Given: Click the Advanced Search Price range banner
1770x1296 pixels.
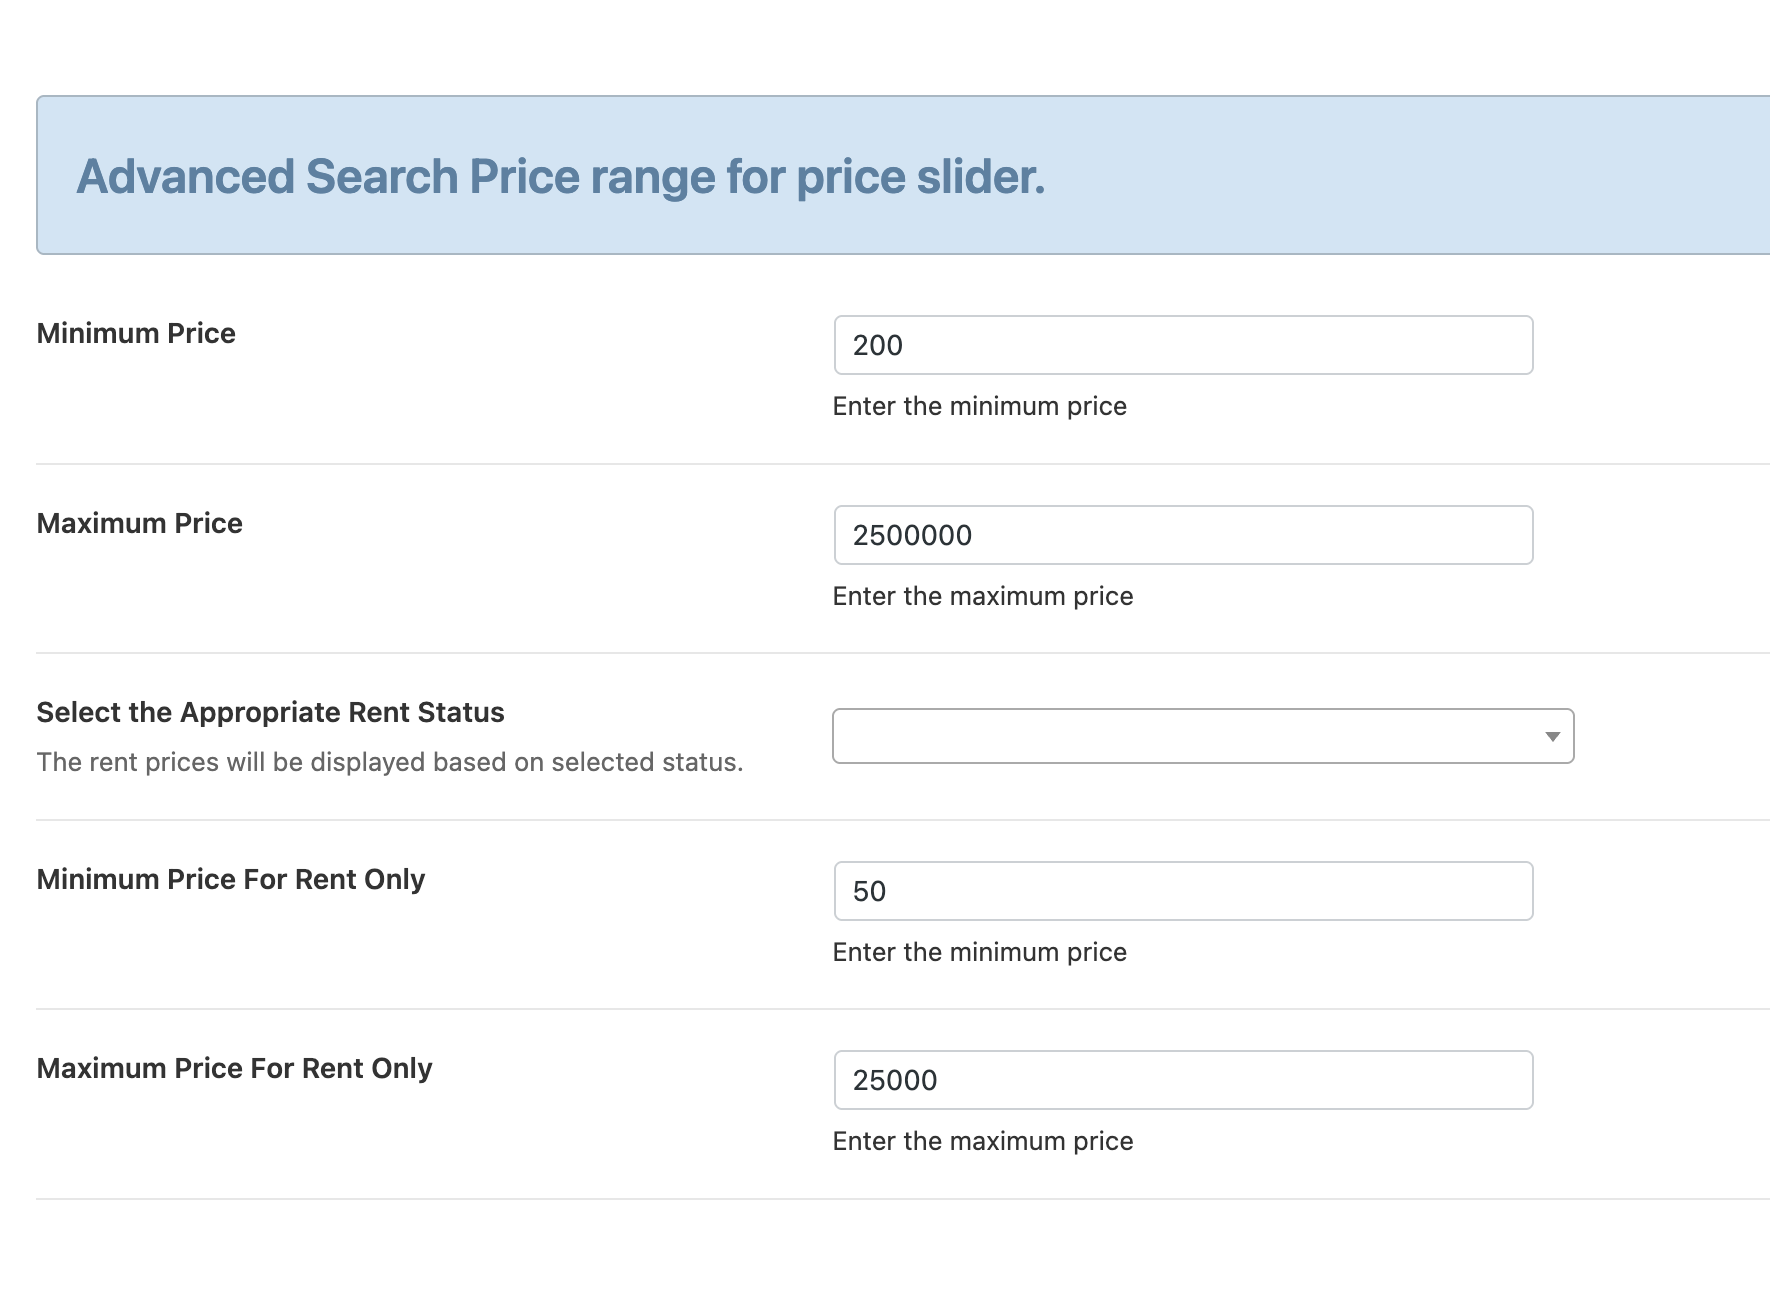Looking at the screenshot, I should [x=562, y=176].
